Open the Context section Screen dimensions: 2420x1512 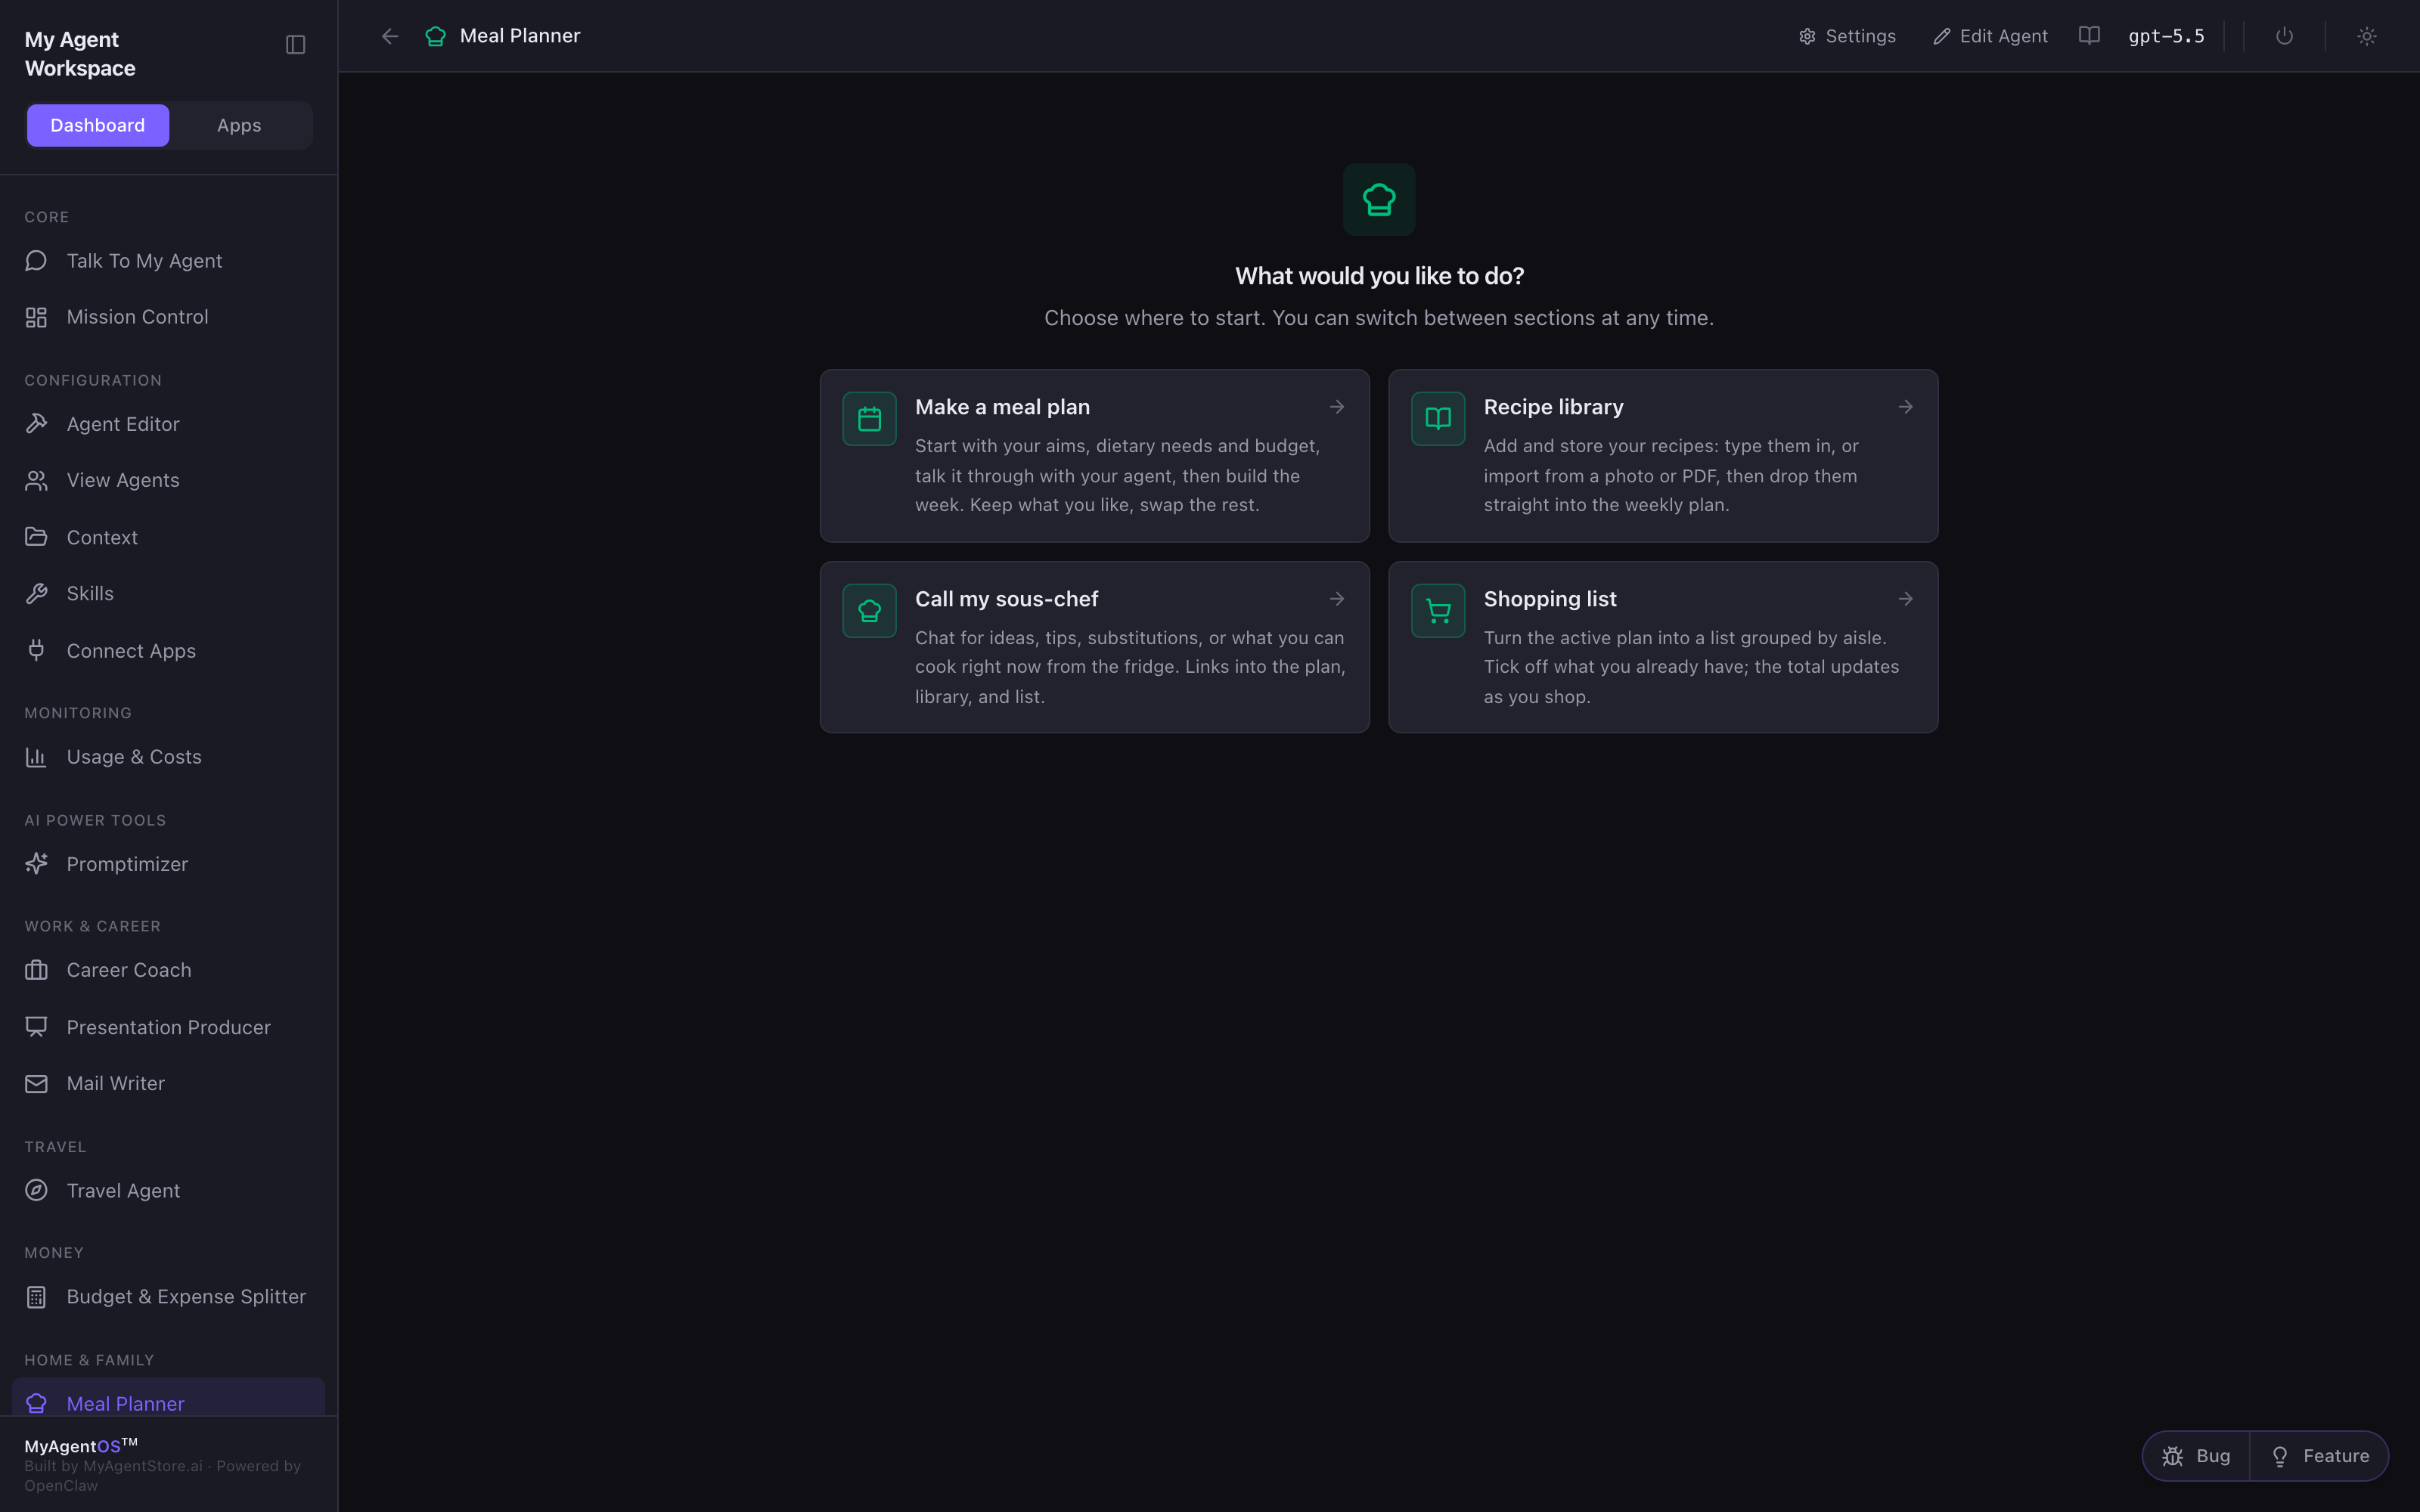[168, 537]
